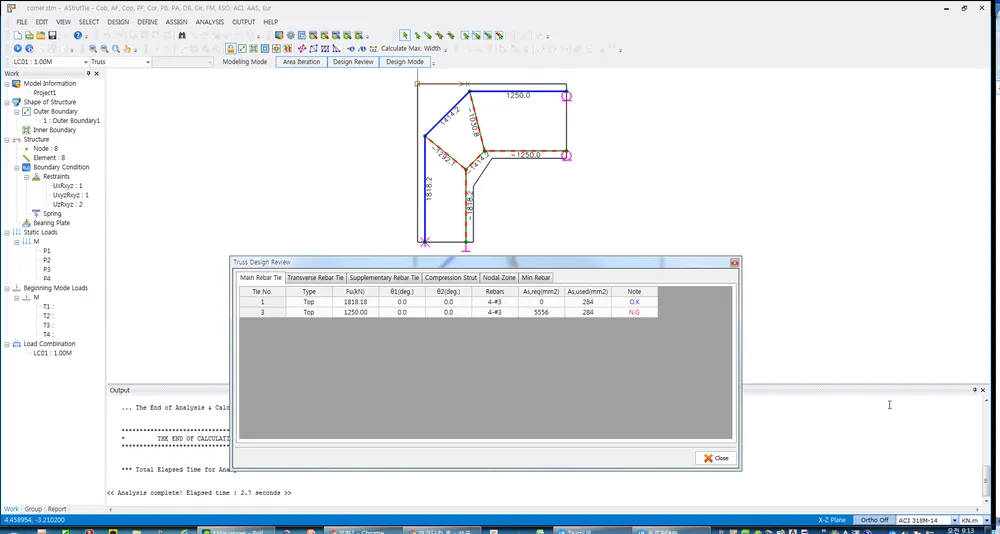Switch to the Nodal Zone tab
The width and height of the screenshot is (1000, 534).
pyautogui.click(x=499, y=278)
